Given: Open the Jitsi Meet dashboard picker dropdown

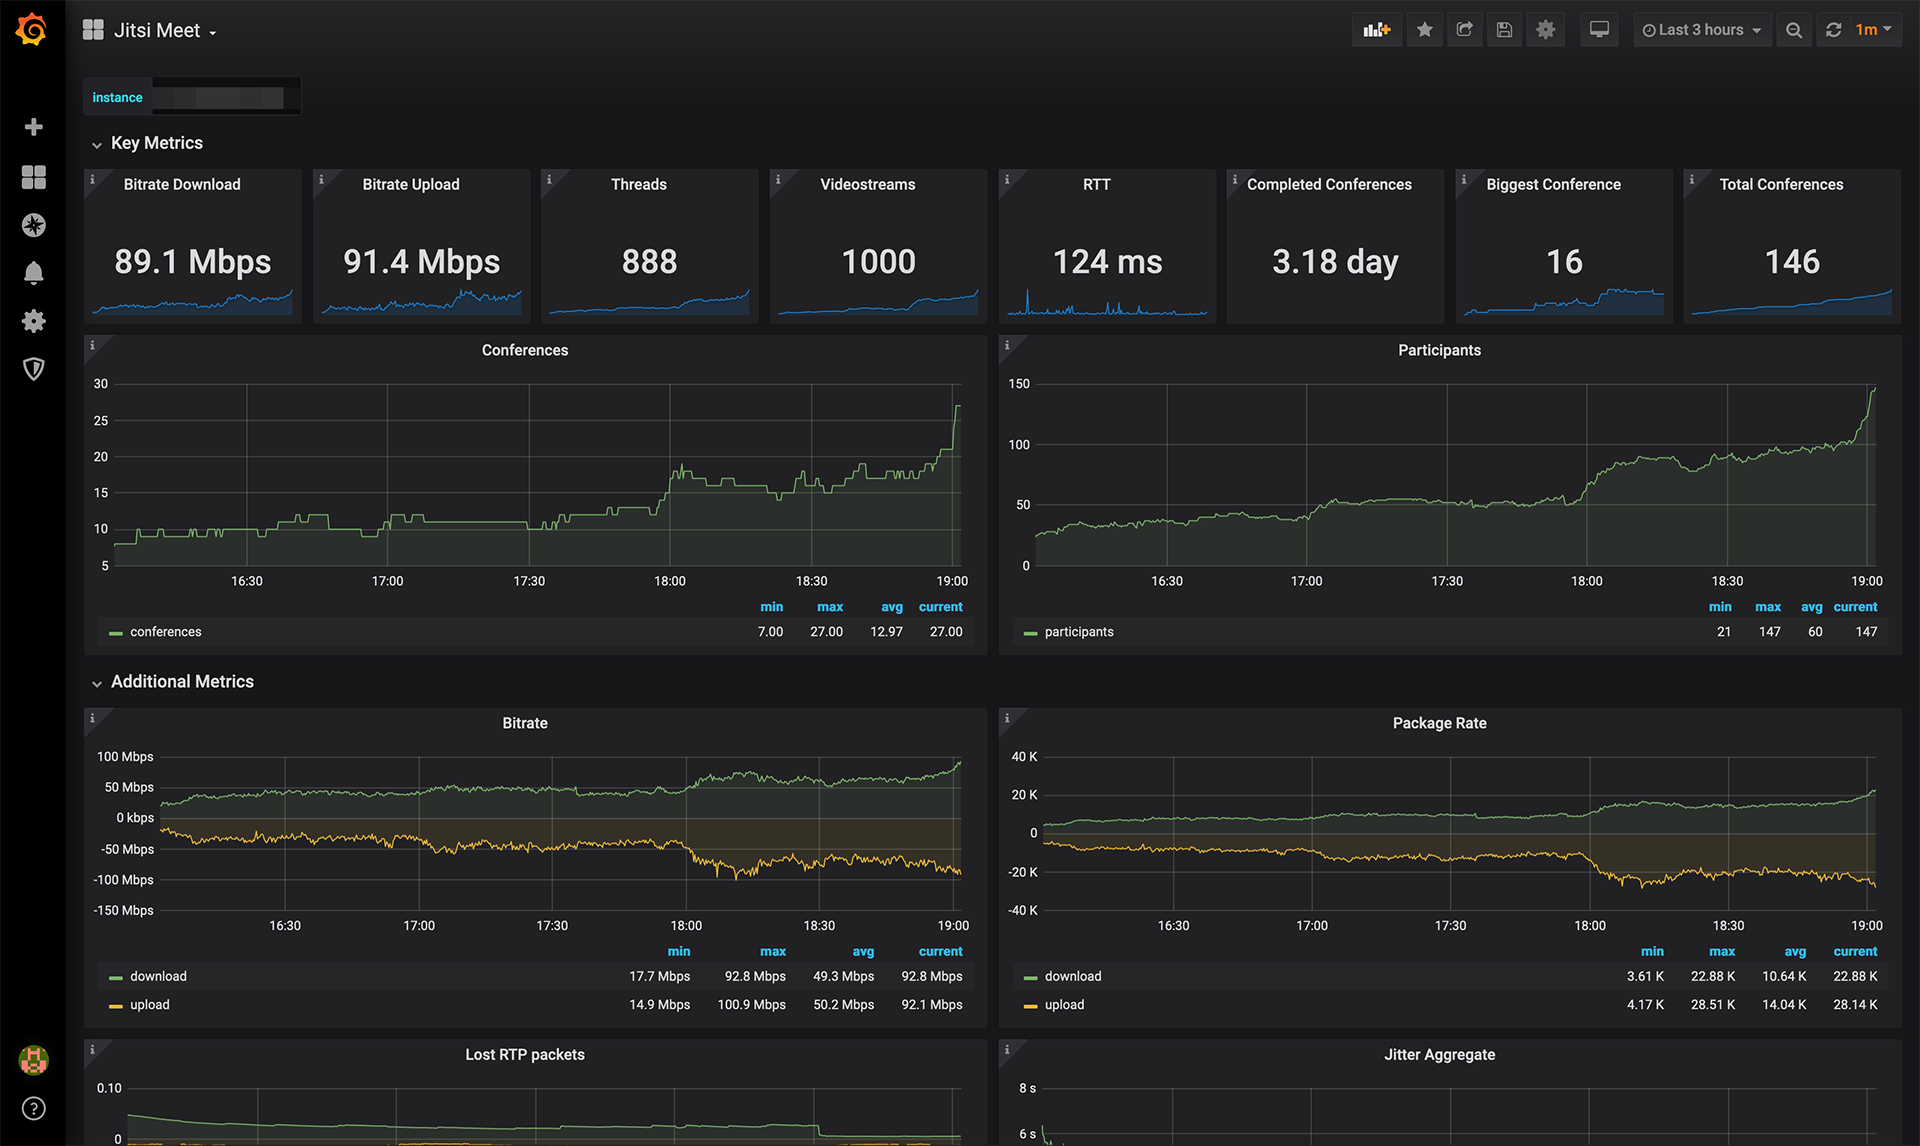Looking at the screenshot, I should point(150,30).
